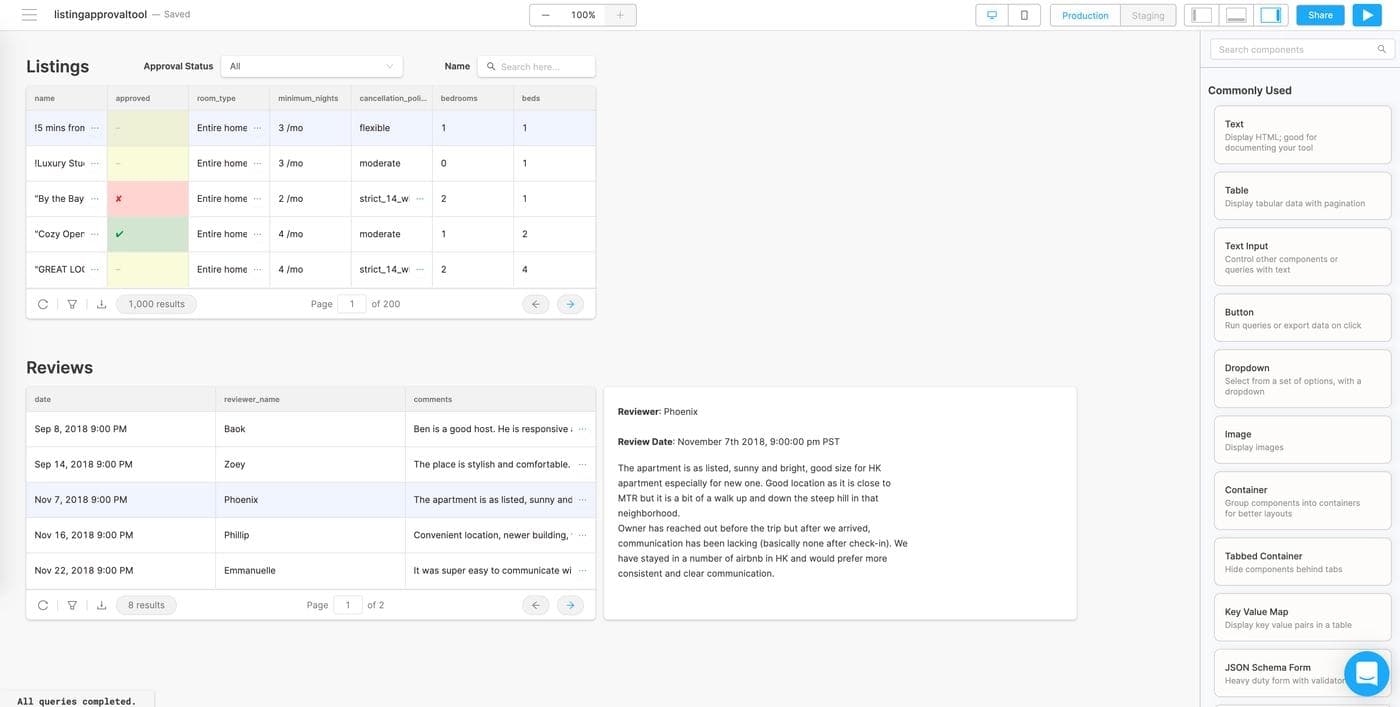Refresh the Listings table data

[x=43, y=304]
